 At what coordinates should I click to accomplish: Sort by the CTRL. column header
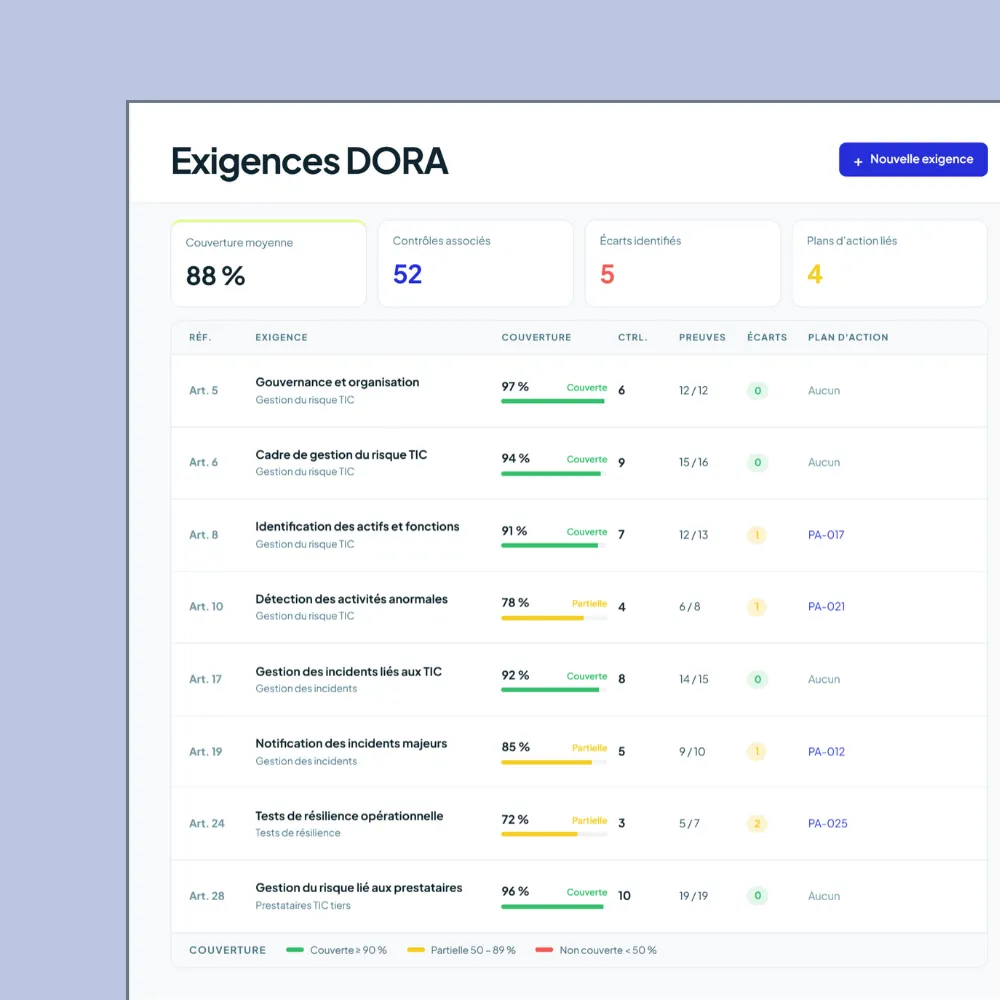coord(632,337)
